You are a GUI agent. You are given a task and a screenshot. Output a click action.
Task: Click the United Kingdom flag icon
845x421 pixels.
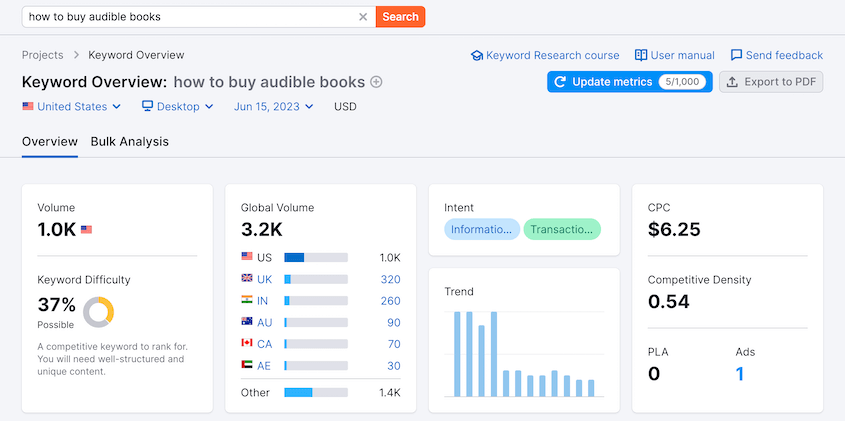click(x=247, y=278)
